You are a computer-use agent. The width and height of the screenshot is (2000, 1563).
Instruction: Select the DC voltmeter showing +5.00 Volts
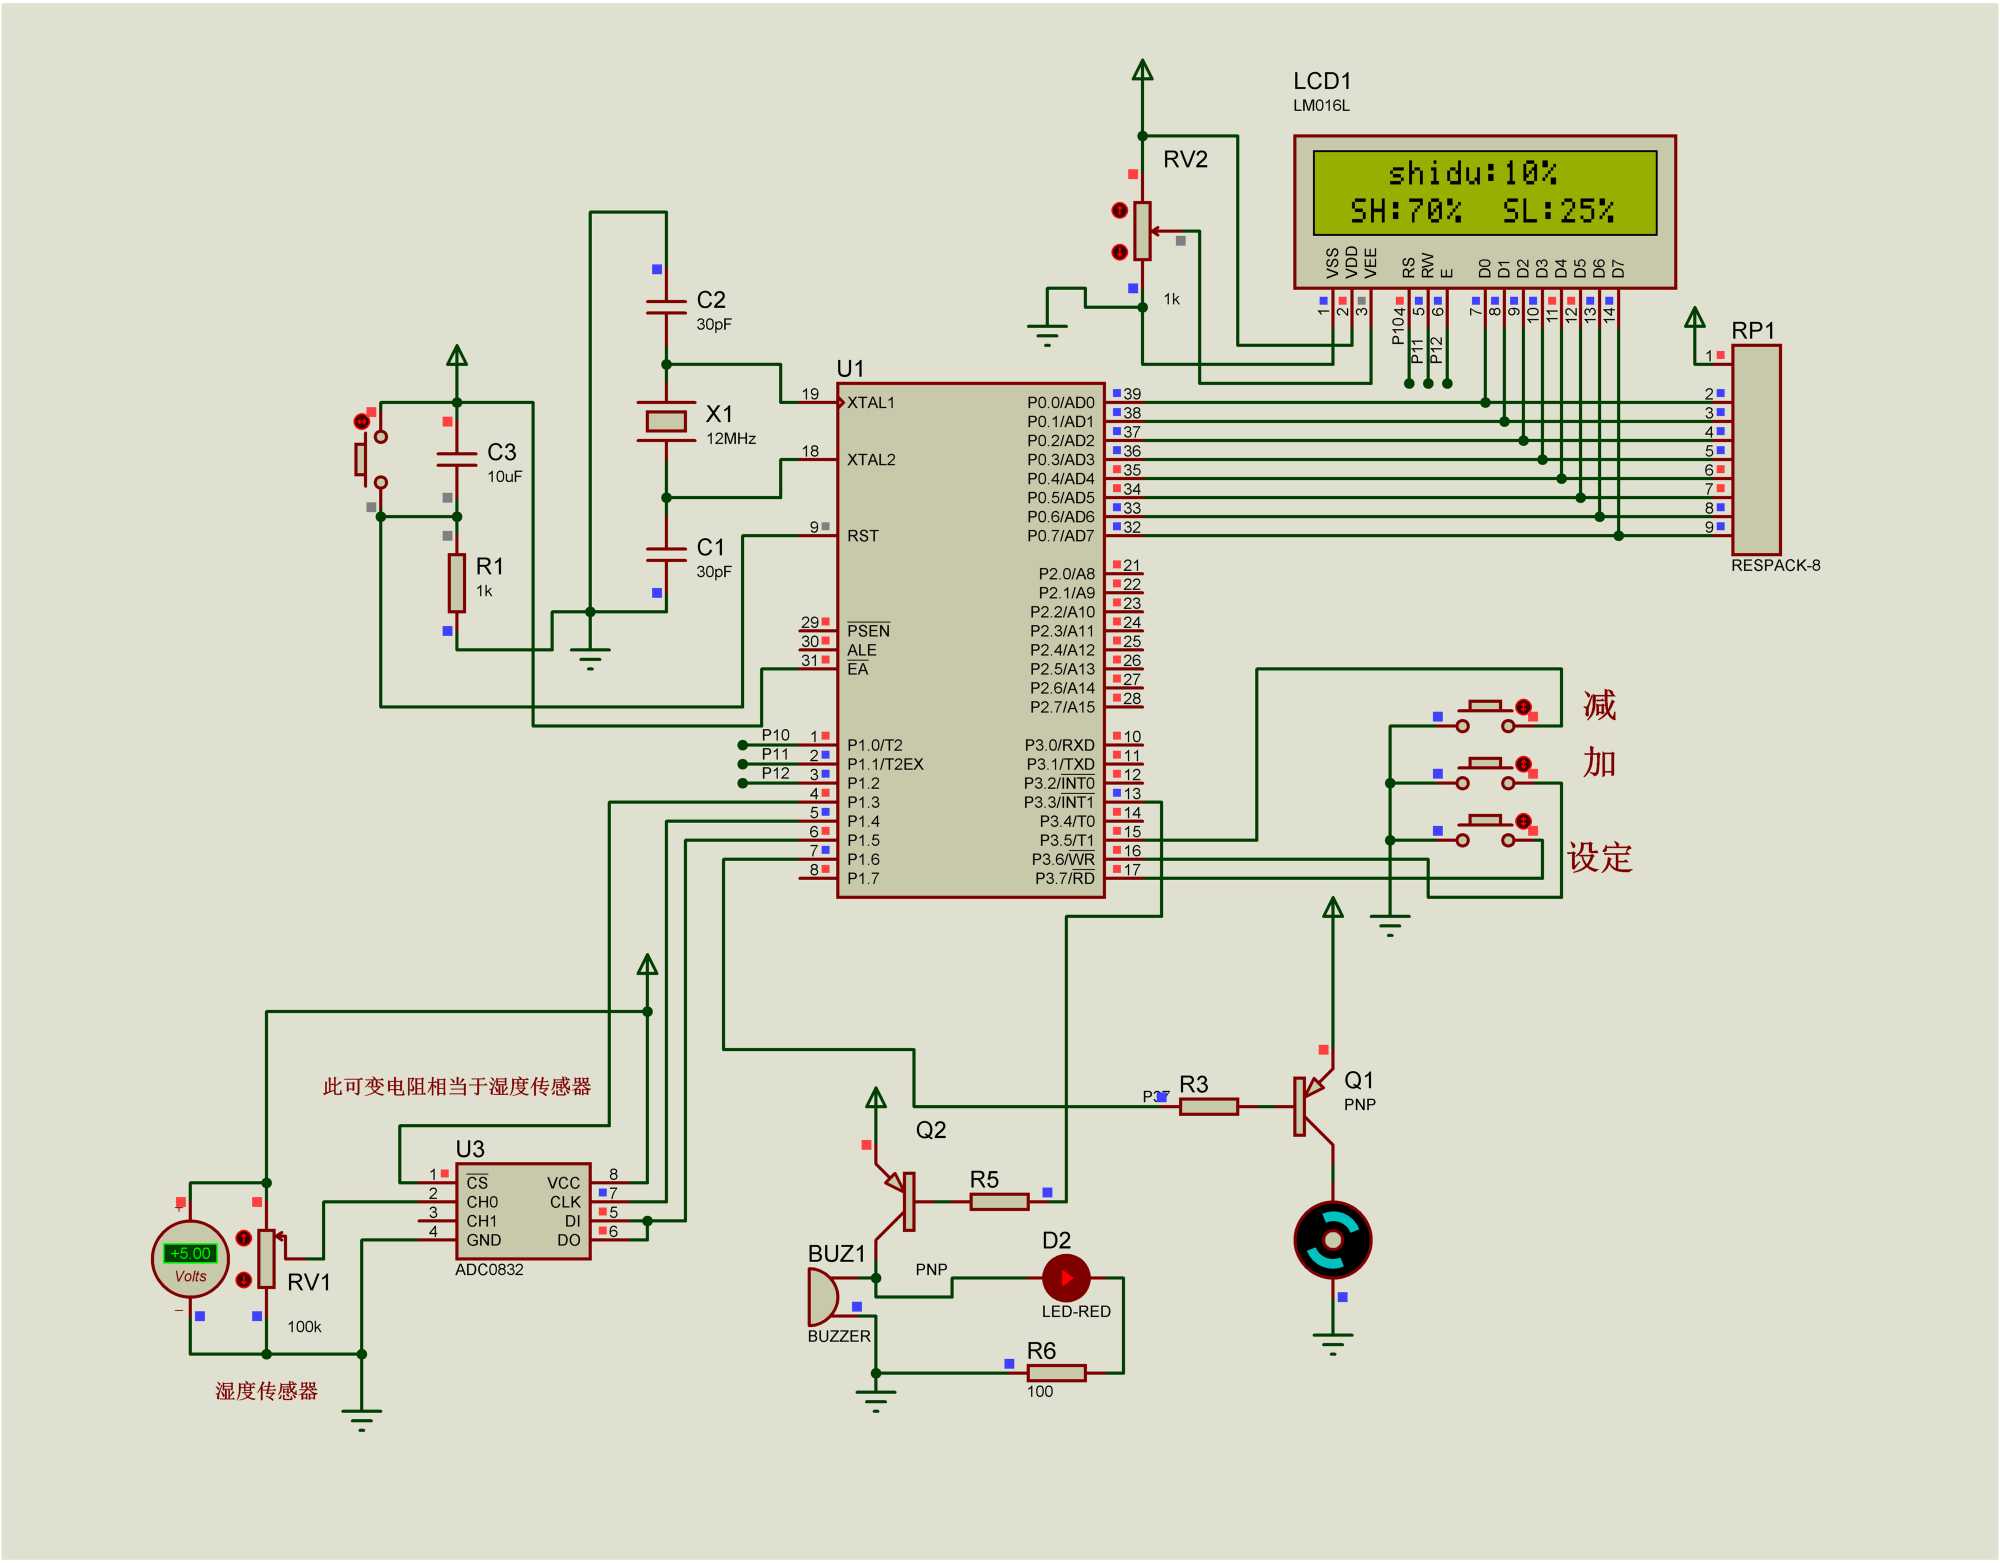click(190, 1259)
